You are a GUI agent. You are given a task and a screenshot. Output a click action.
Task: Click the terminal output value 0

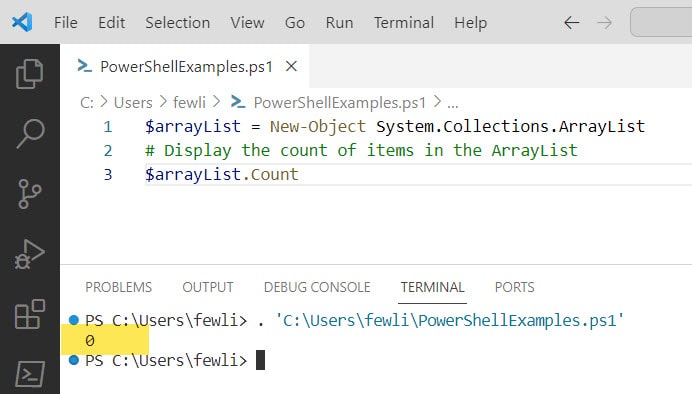pos(90,341)
